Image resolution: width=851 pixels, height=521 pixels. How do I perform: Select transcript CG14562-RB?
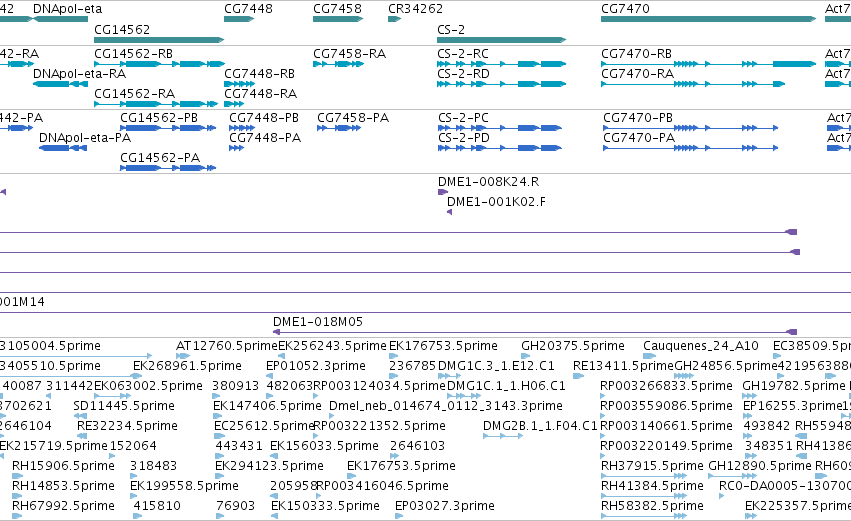click(x=134, y=54)
